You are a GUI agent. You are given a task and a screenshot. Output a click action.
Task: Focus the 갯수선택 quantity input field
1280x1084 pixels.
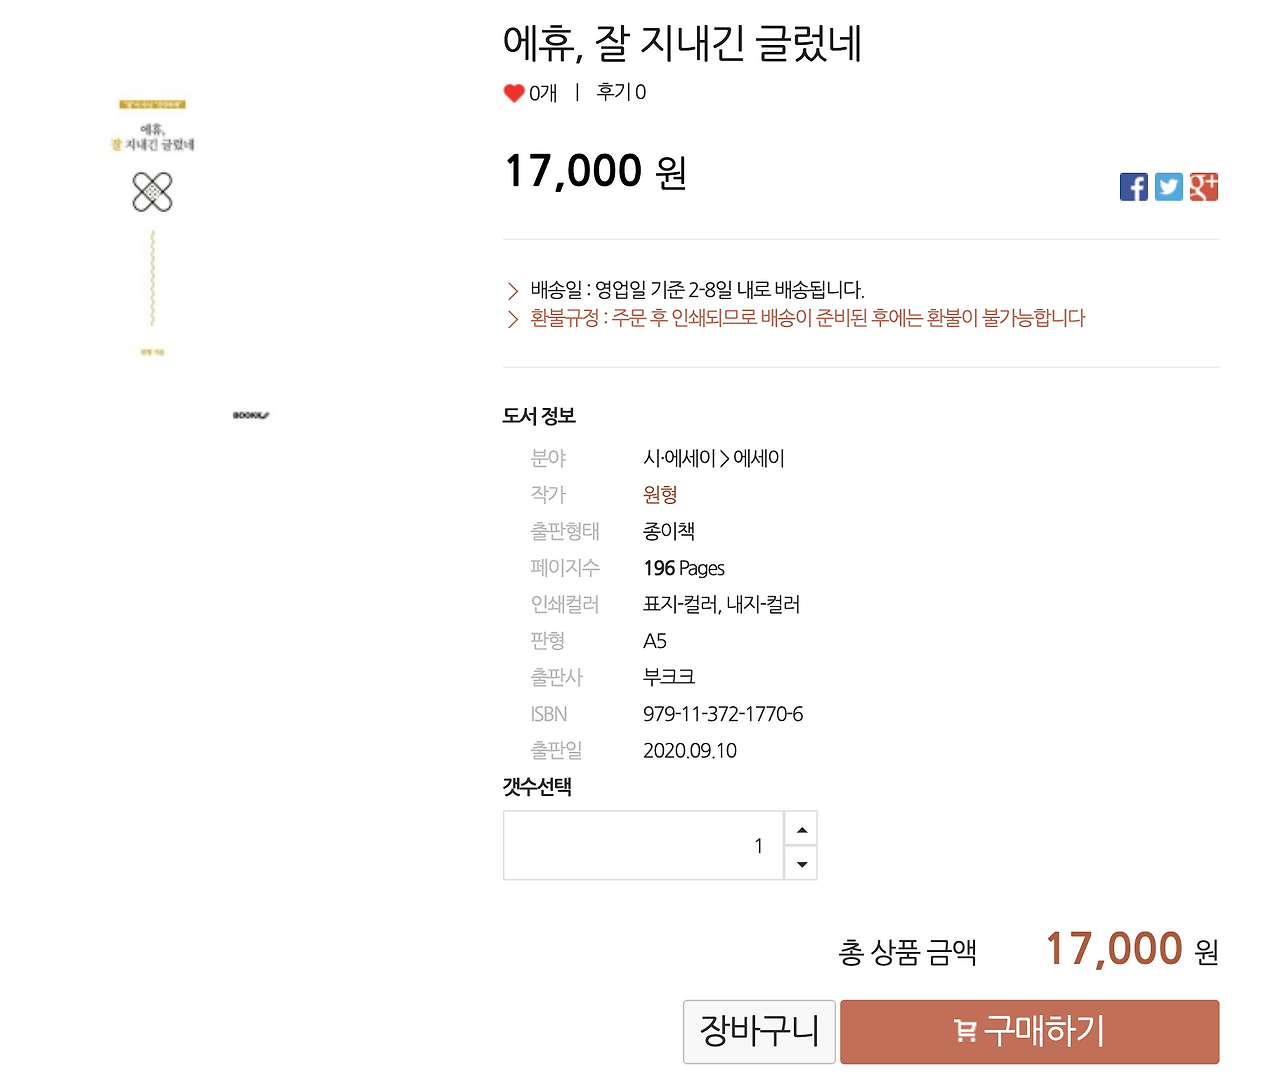643,846
